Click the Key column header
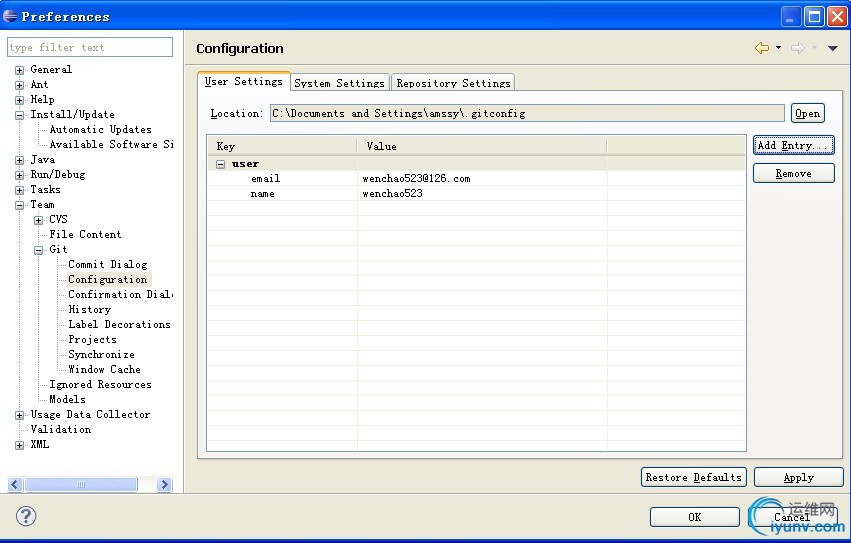This screenshot has width=851, height=543. pos(282,146)
